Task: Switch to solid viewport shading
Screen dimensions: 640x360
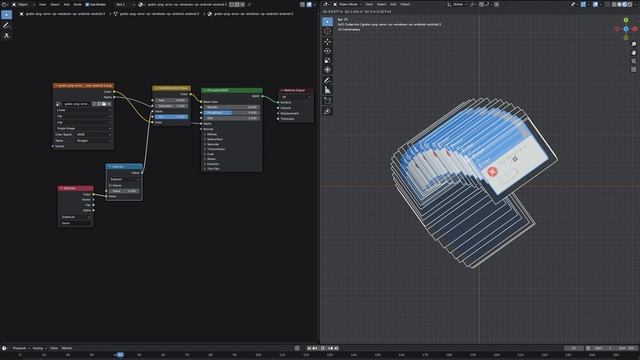Action: 619,4
